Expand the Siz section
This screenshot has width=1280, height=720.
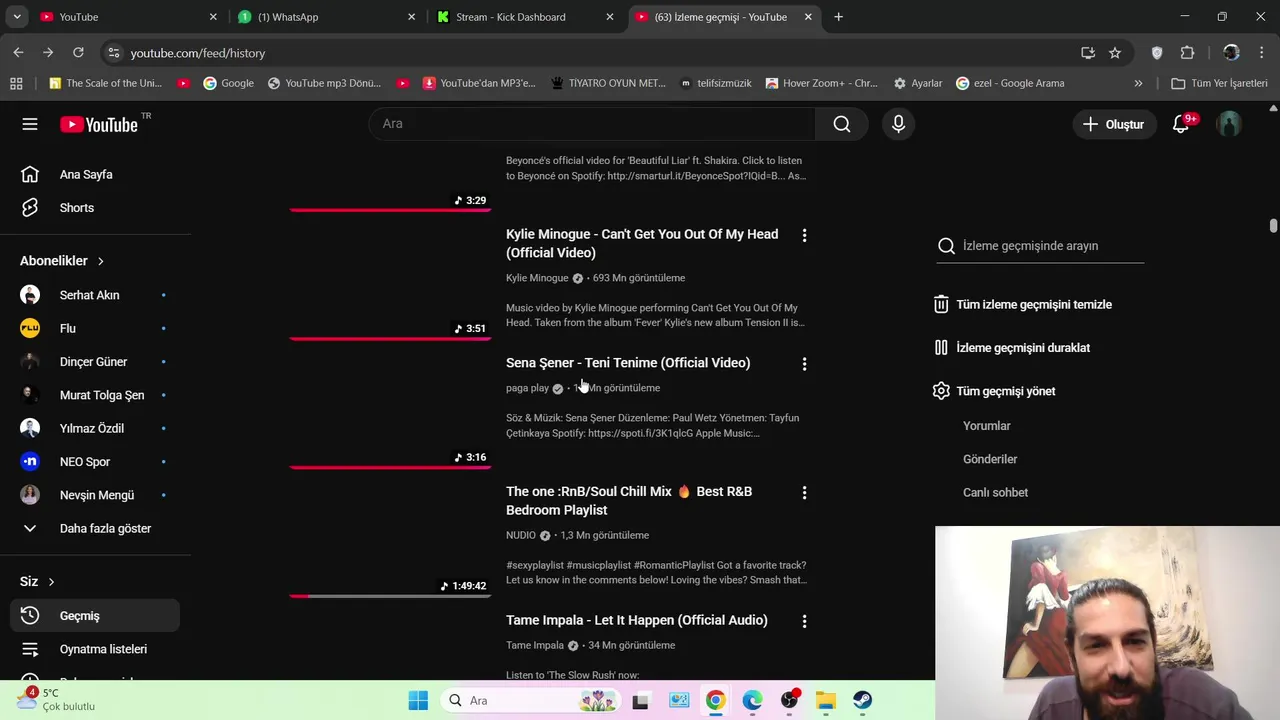37,582
